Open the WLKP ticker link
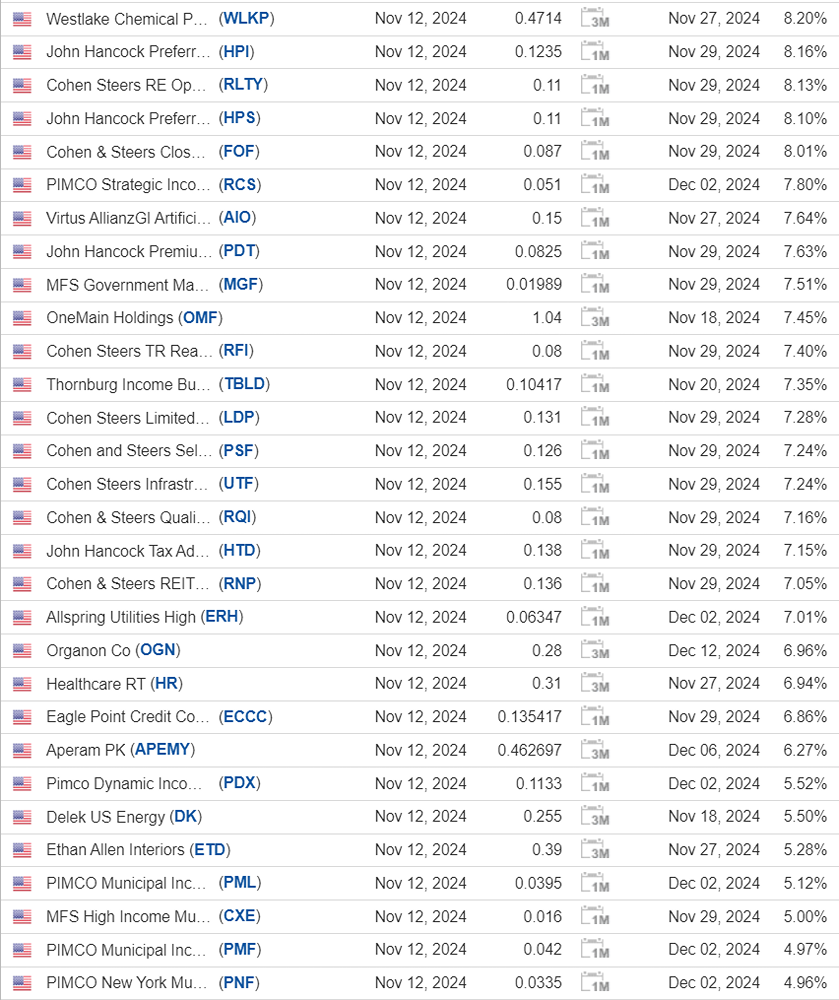The image size is (839, 1000). [246, 18]
